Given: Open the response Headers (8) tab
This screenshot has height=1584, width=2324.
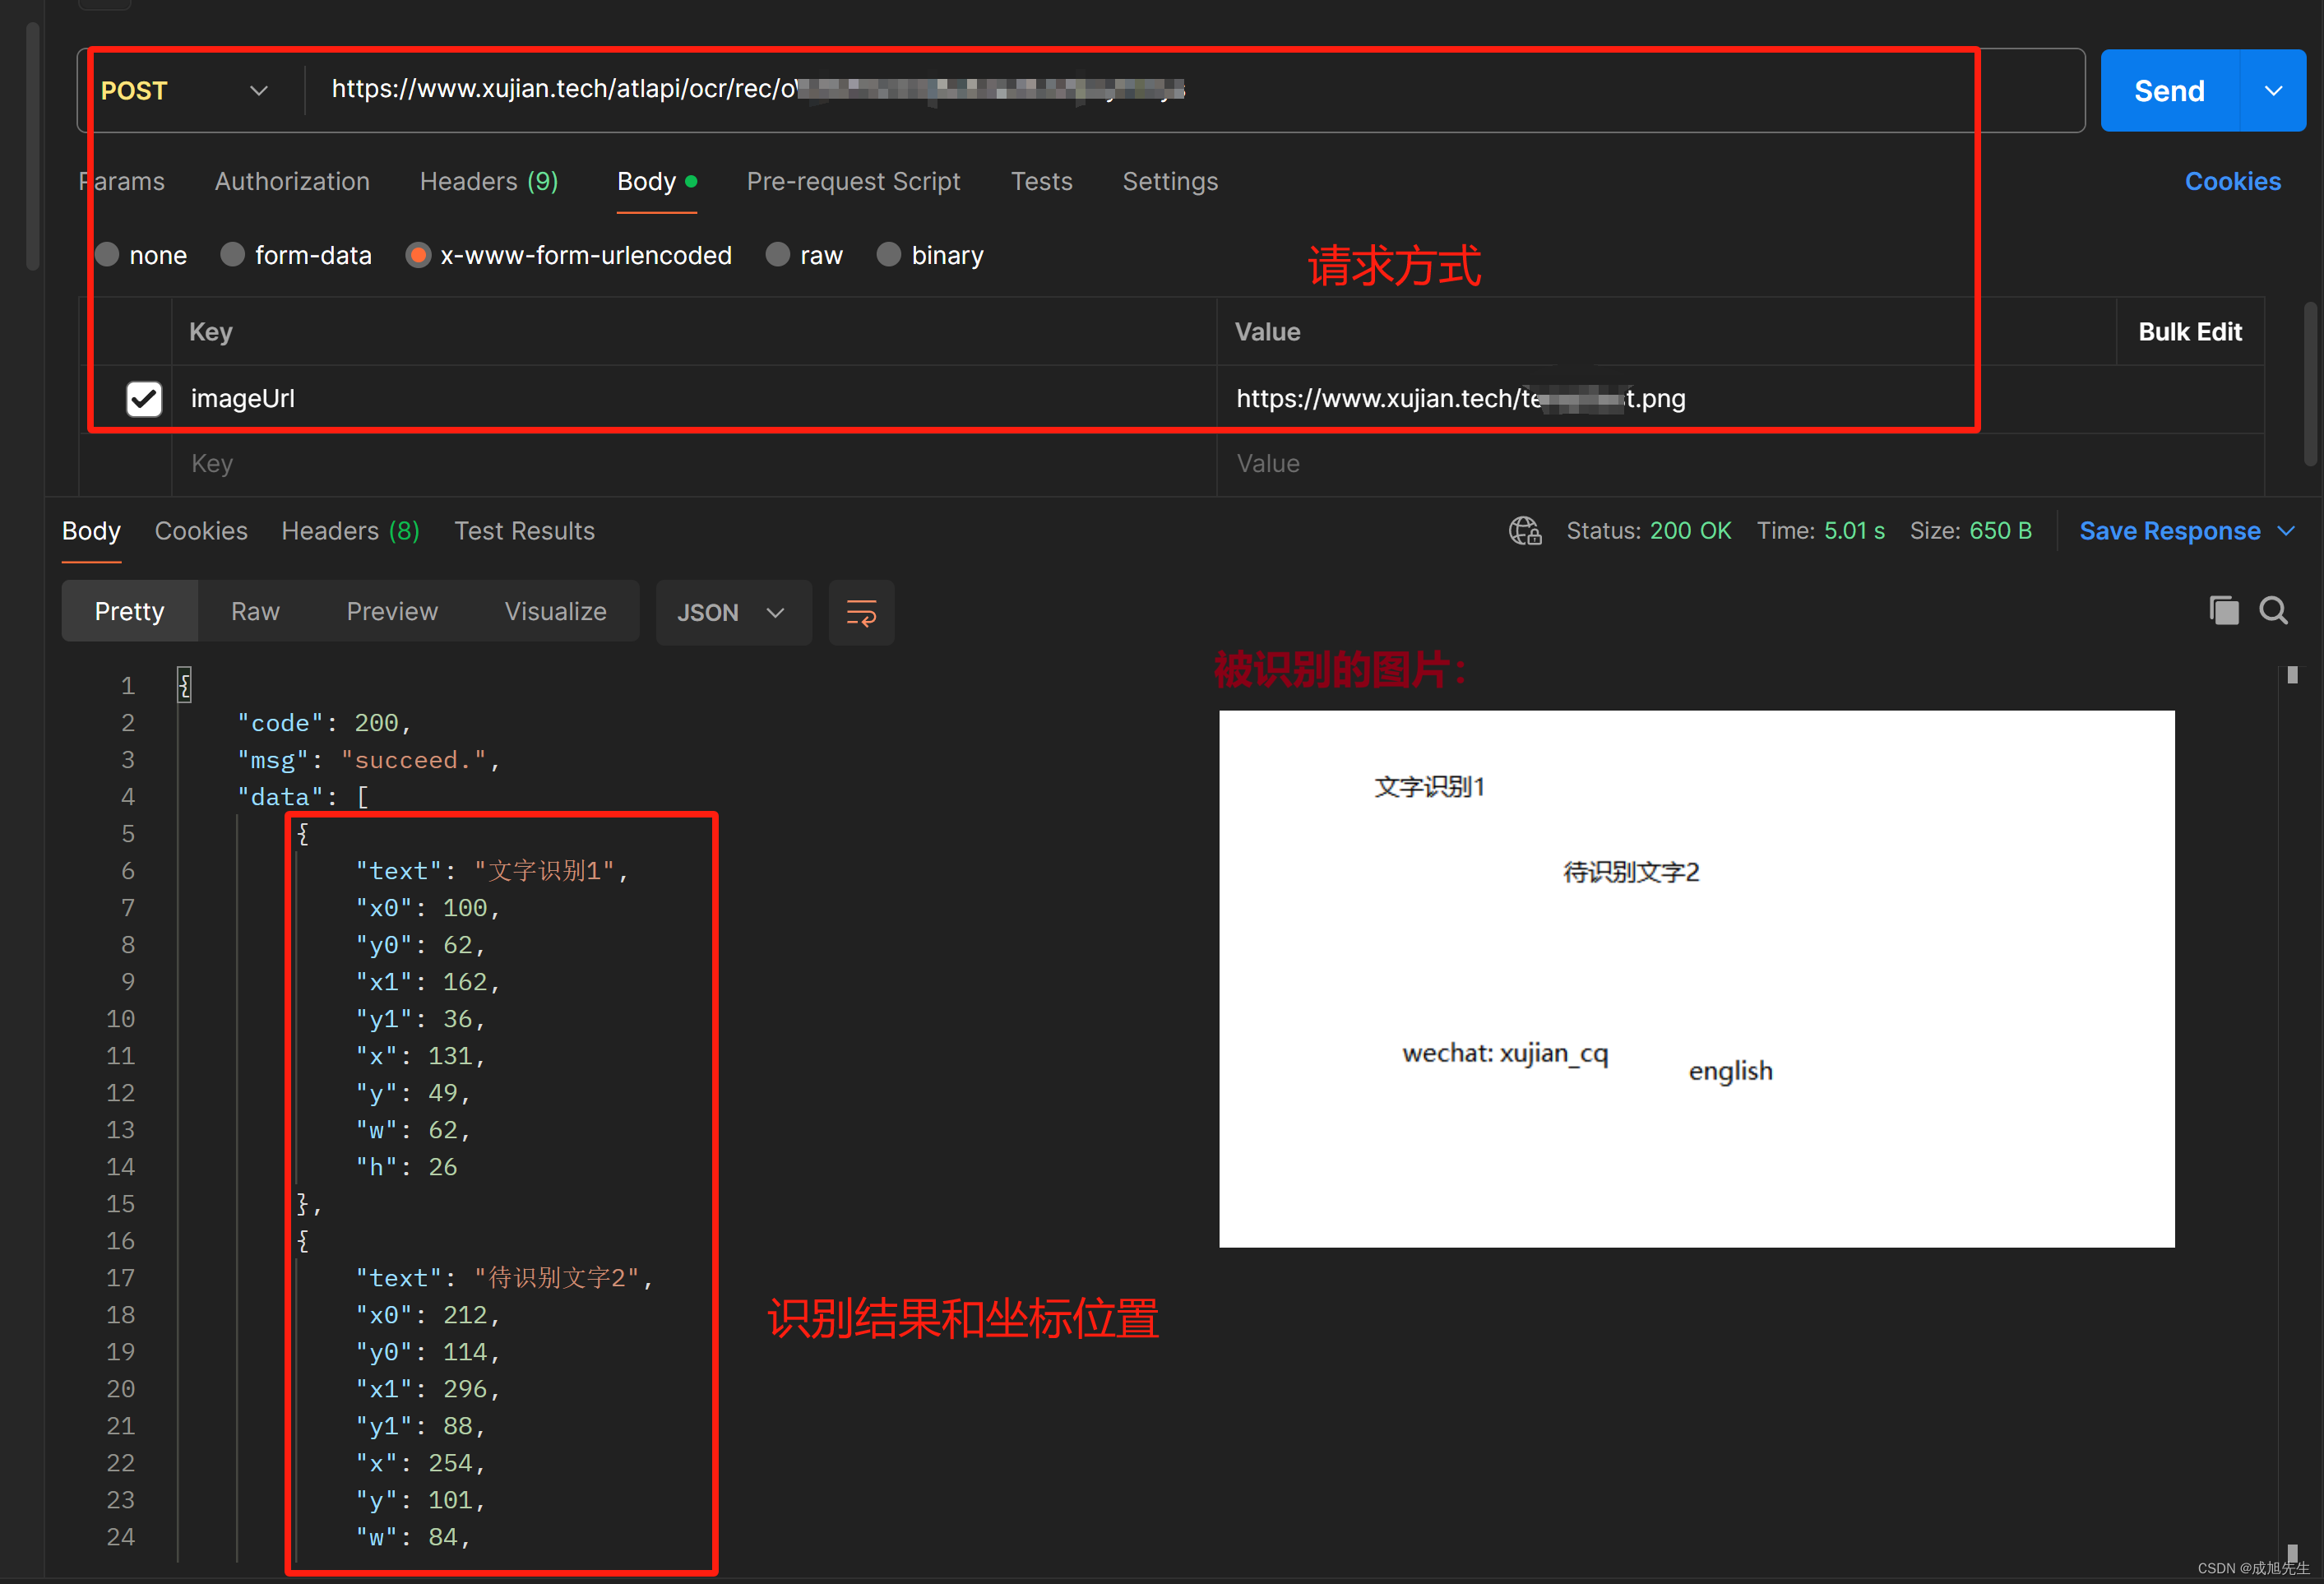Looking at the screenshot, I should pos(350,531).
